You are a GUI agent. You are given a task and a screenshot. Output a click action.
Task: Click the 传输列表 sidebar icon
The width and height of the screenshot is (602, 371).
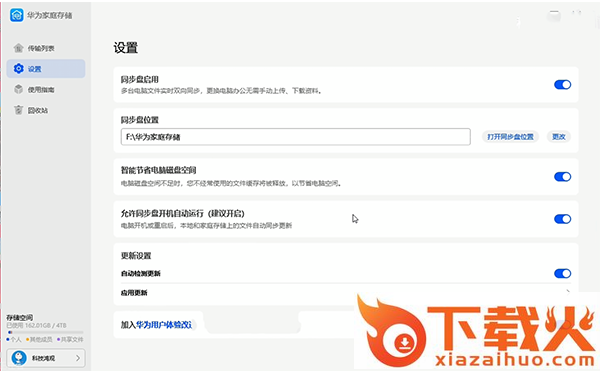tap(18, 48)
